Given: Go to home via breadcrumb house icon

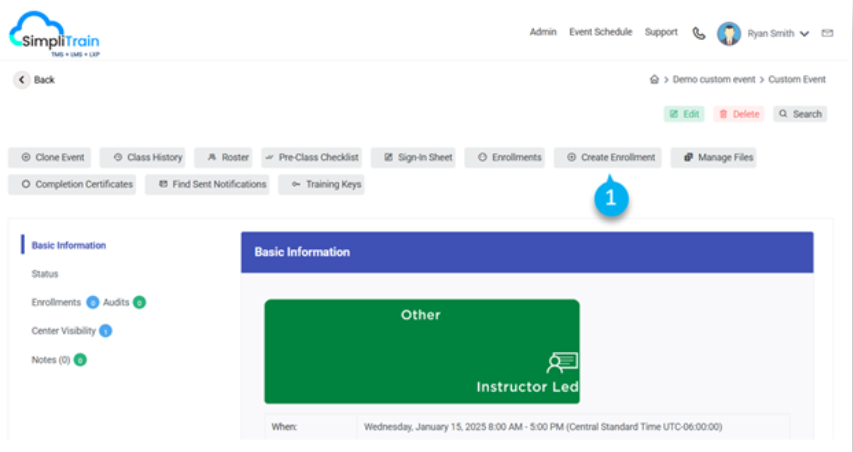Looking at the screenshot, I should click(654, 79).
